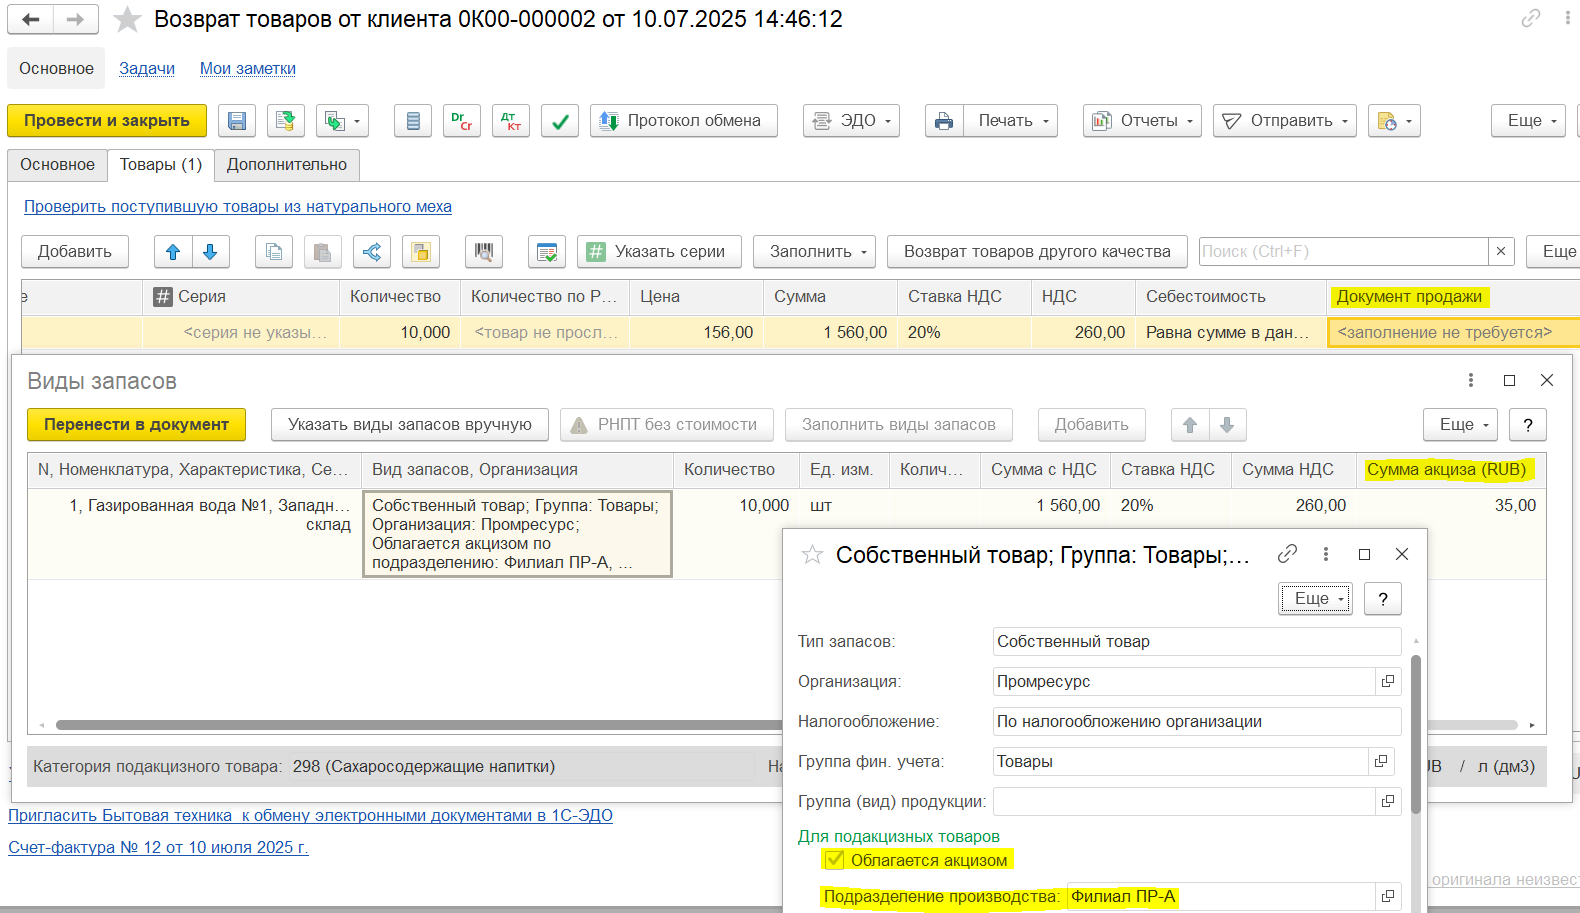The width and height of the screenshot is (1580, 913).
Task: Open the Проверить поступившую товары из натурального меха link
Action: click(238, 207)
